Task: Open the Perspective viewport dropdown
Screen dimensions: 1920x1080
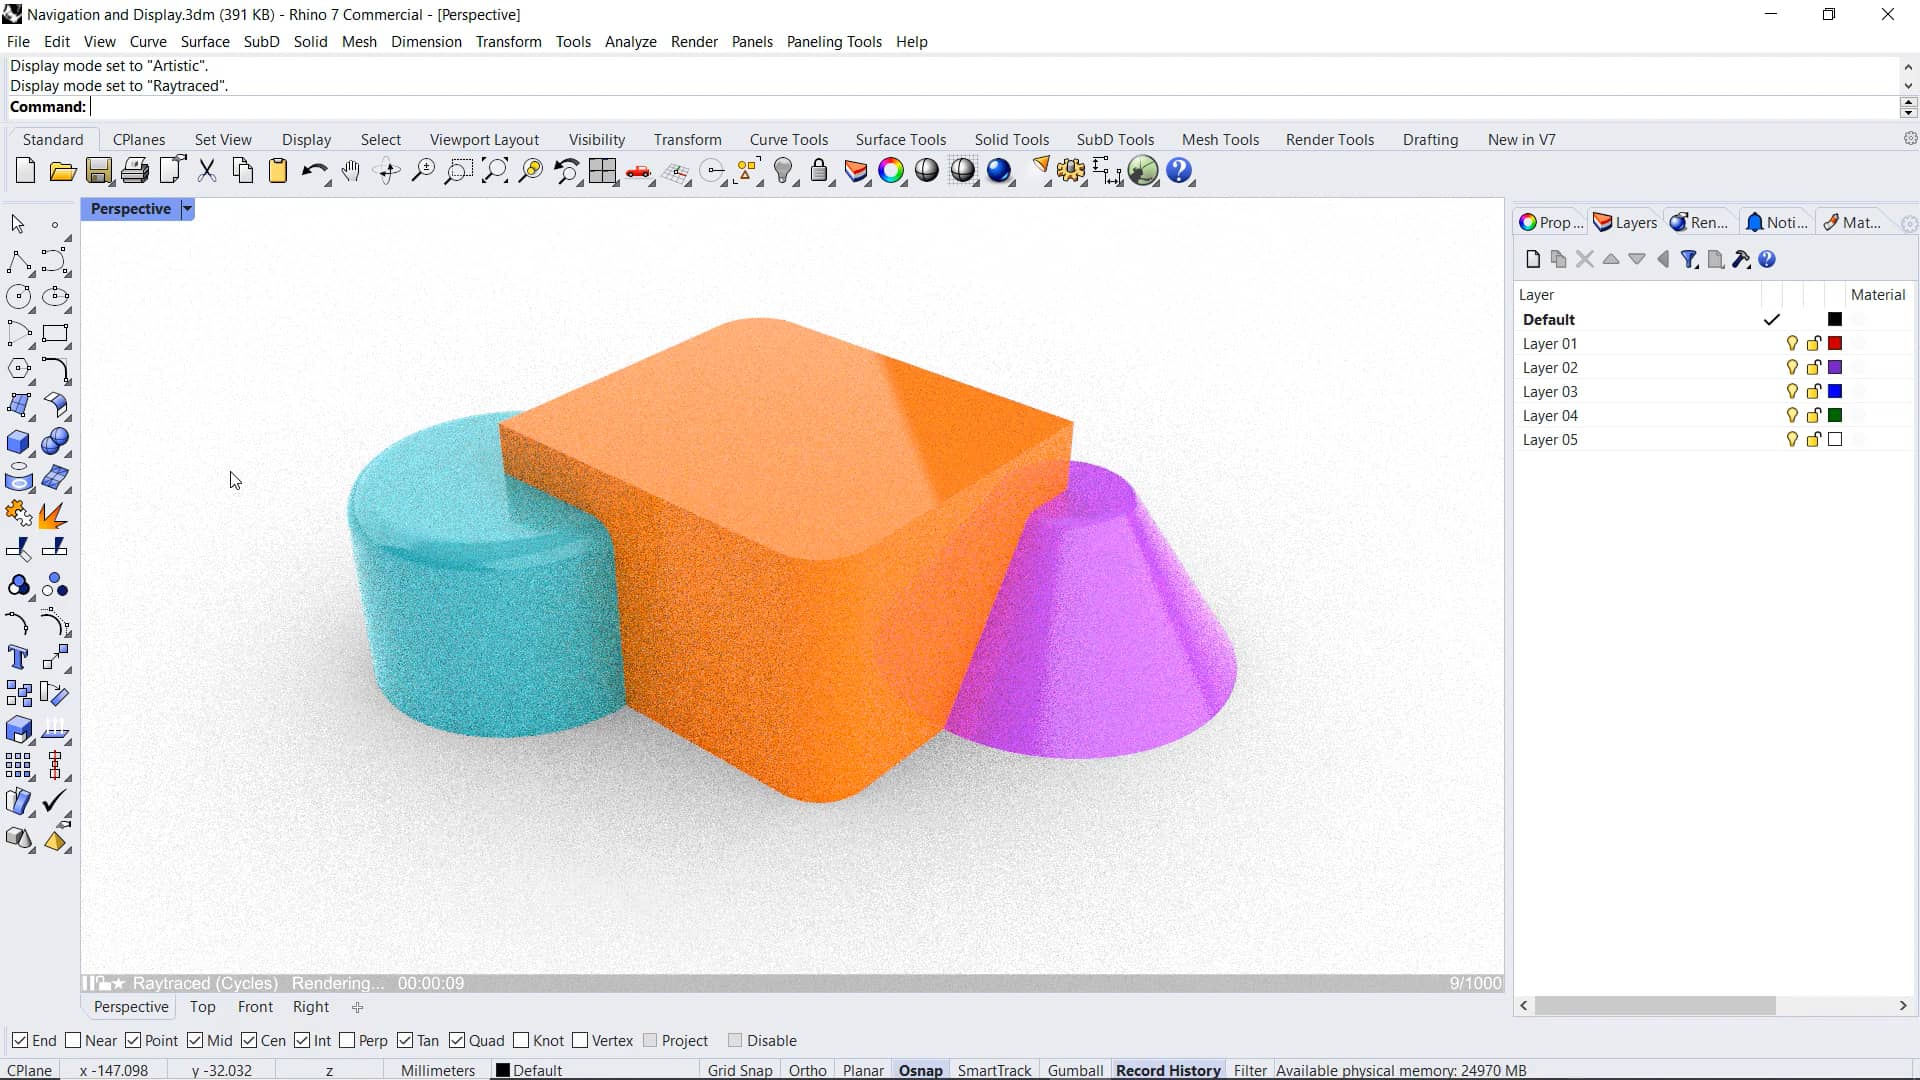Action: coord(187,209)
